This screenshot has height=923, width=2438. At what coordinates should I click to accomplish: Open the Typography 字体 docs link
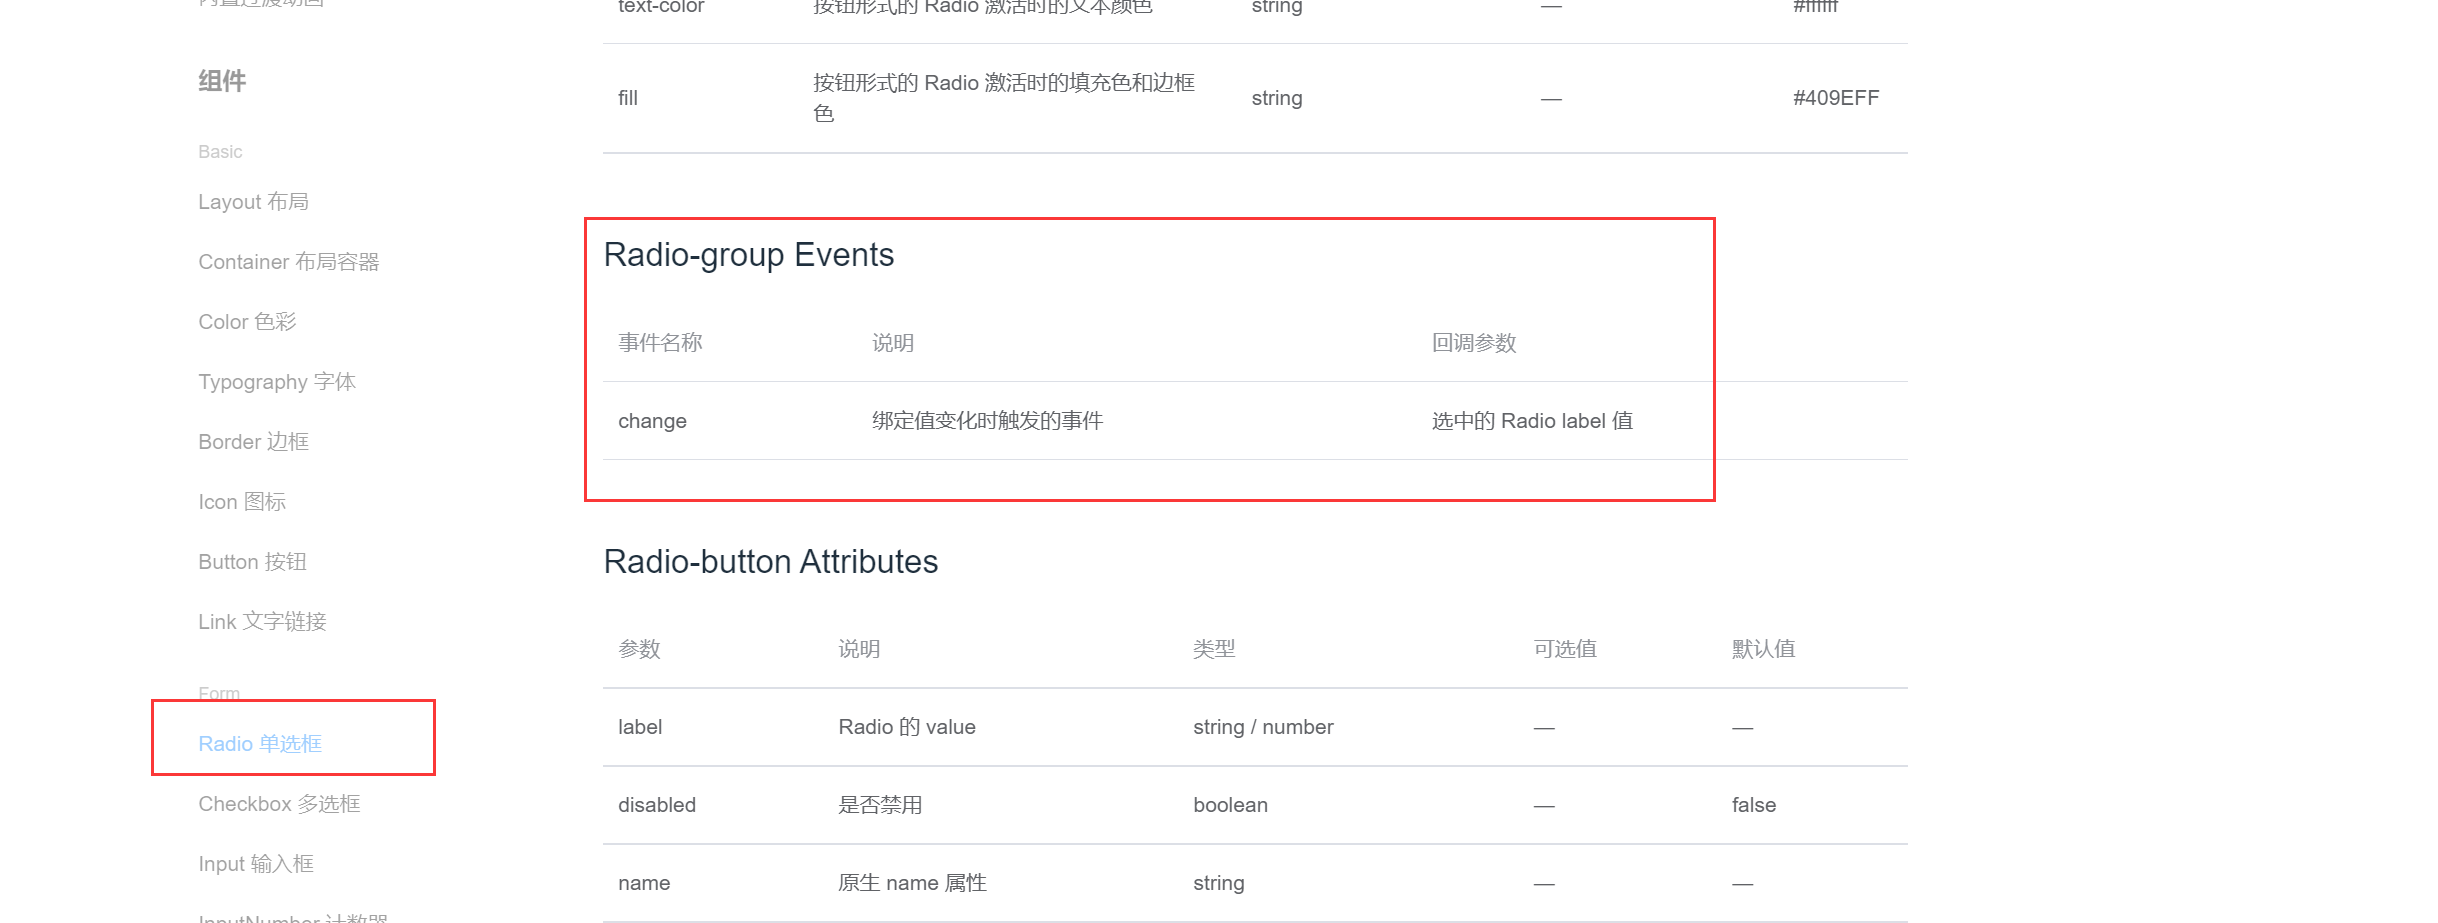[276, 382]
